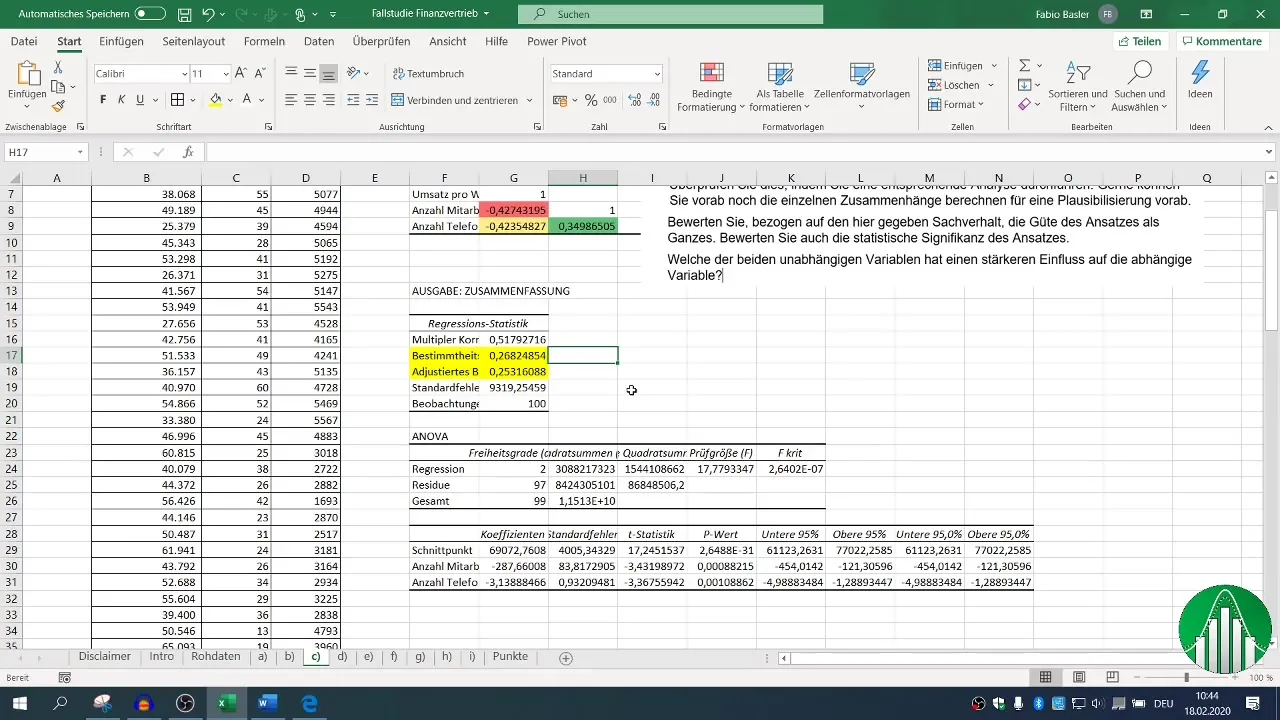Click the AutoSum sigma icon
This screenshot has height=720, width=1280.
[1025, 65]
